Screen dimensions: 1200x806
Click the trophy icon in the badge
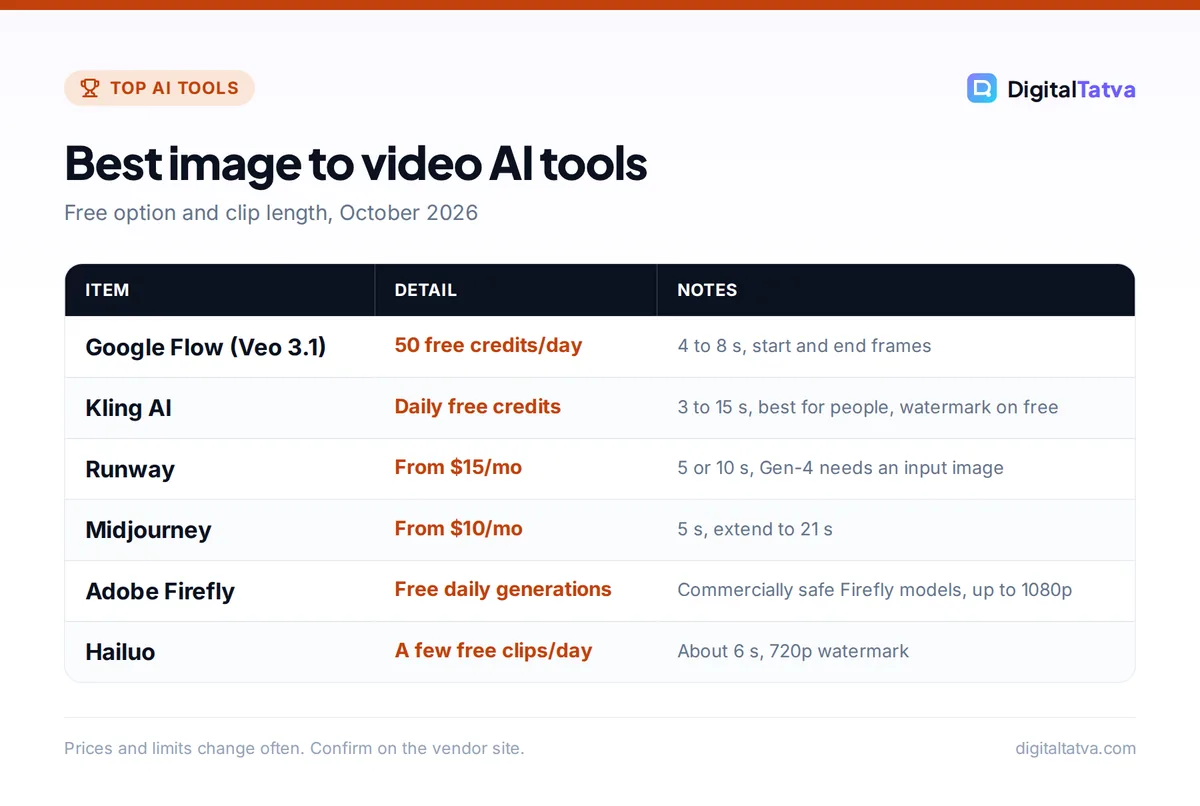click(x=90, y=88)
